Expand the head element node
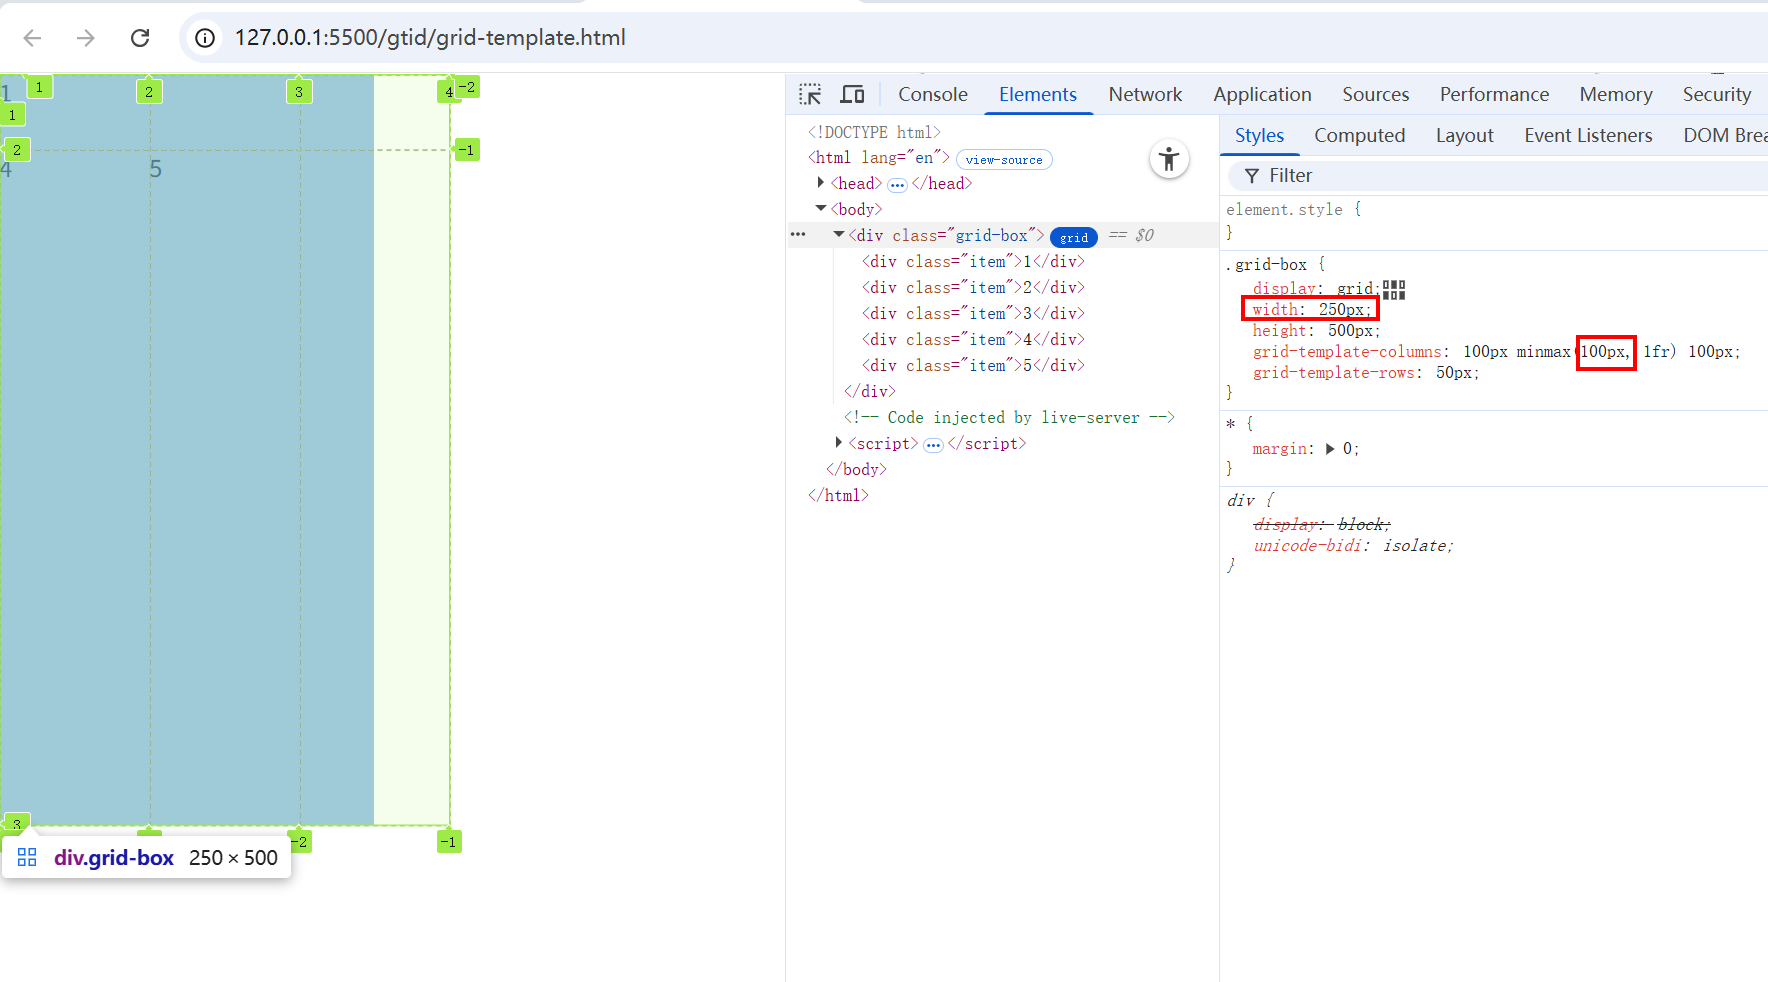Image resolution: width=1768 pixels, height=982 pixels. pos(821,183)
